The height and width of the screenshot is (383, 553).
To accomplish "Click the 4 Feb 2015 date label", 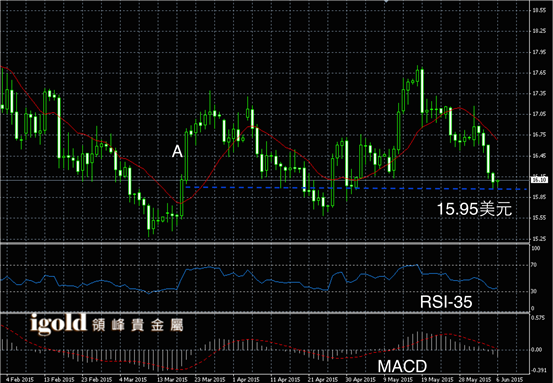I will (20, 379).
